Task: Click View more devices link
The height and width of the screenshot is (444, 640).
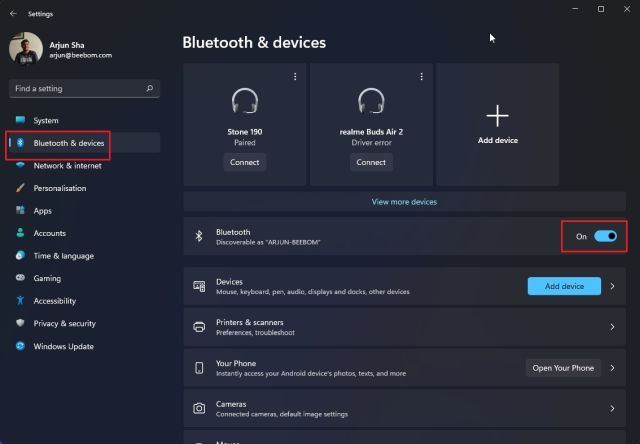Action: tap(404, 202)
